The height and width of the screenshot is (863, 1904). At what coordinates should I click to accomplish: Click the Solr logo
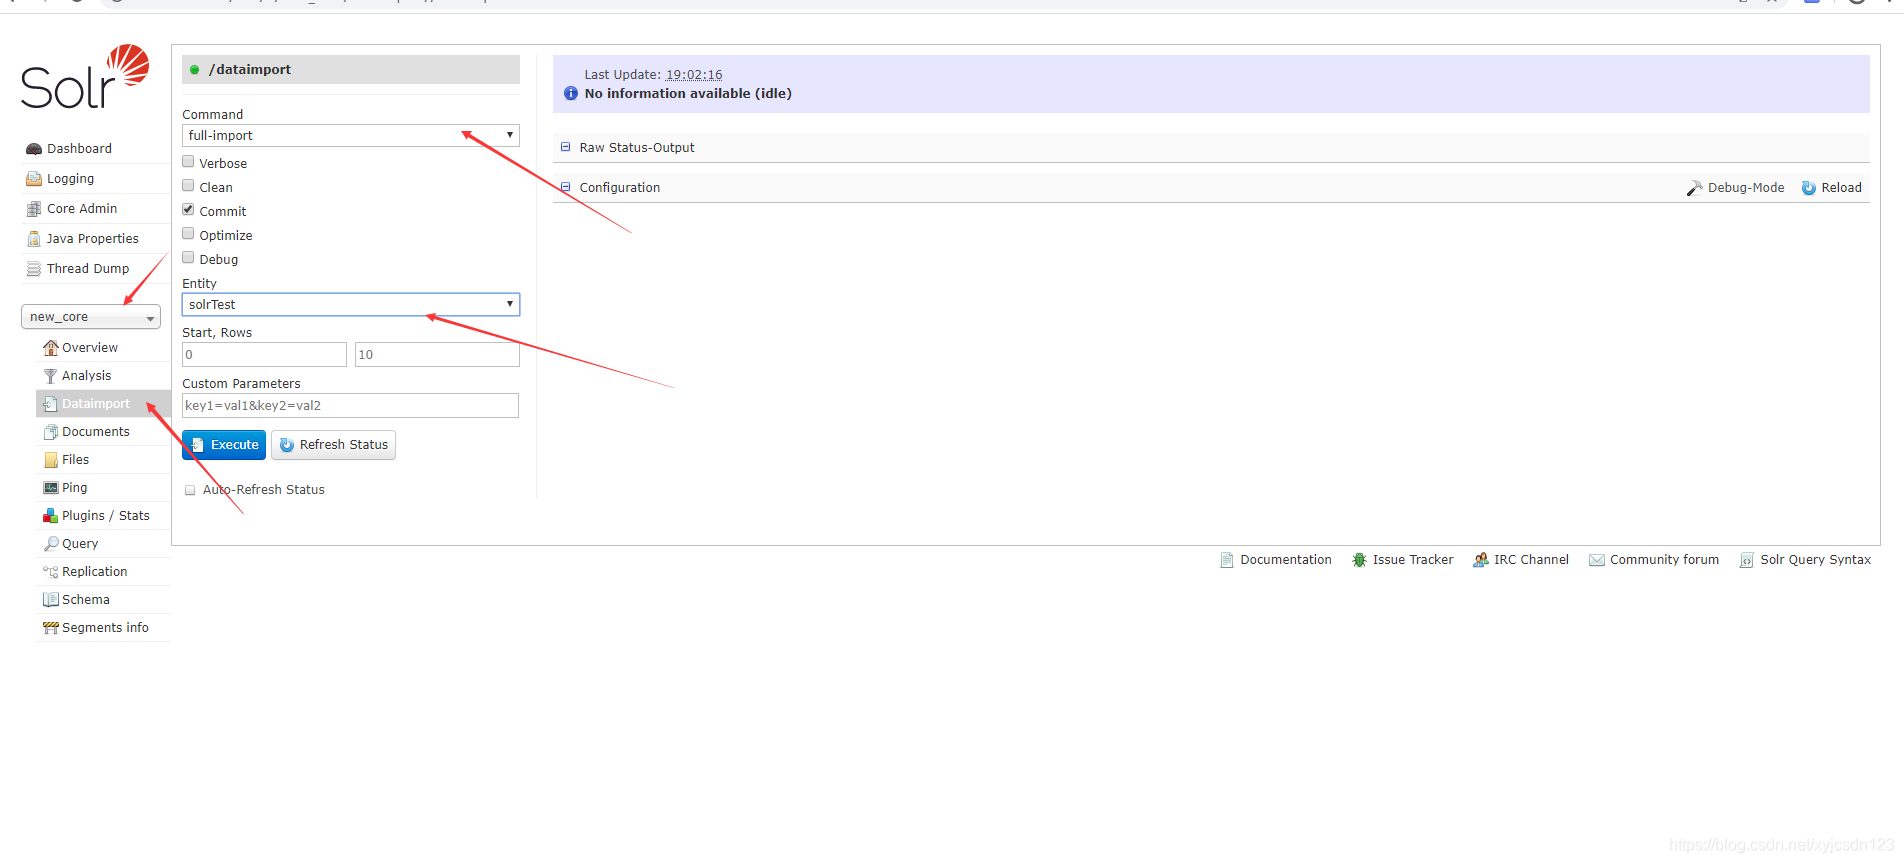click(x=85, y=77)
